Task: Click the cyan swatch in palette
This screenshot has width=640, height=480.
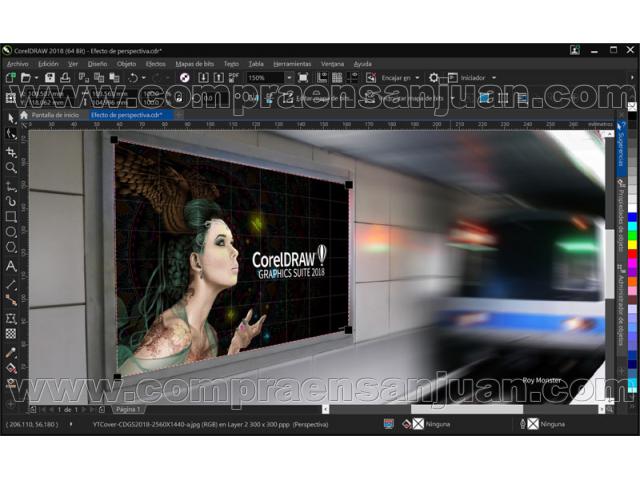Action: point(632,227)
